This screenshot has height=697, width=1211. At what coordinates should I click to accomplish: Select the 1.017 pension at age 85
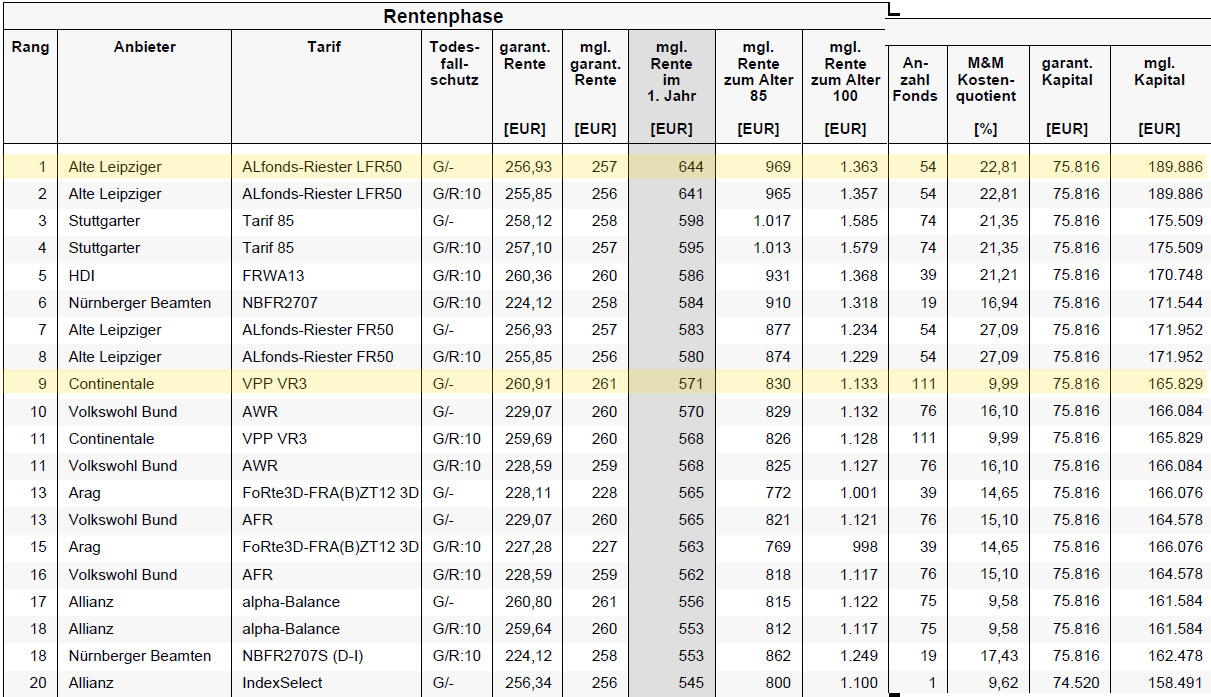coord(772,221)
